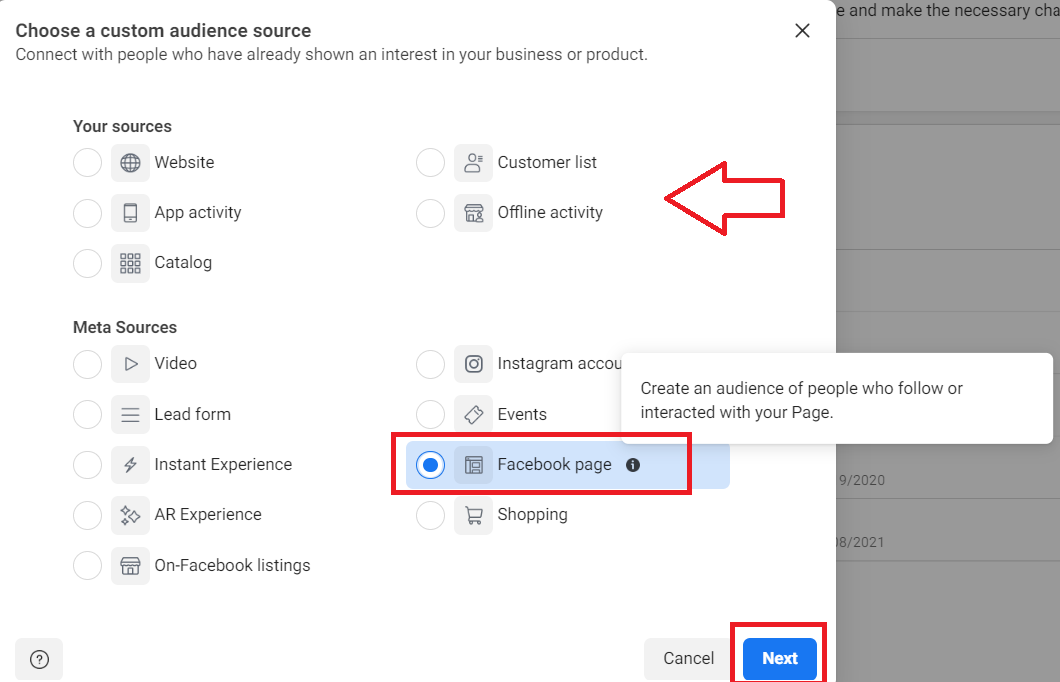Click the App activity label text
The image size is (1060, 682).
(197, 212)
